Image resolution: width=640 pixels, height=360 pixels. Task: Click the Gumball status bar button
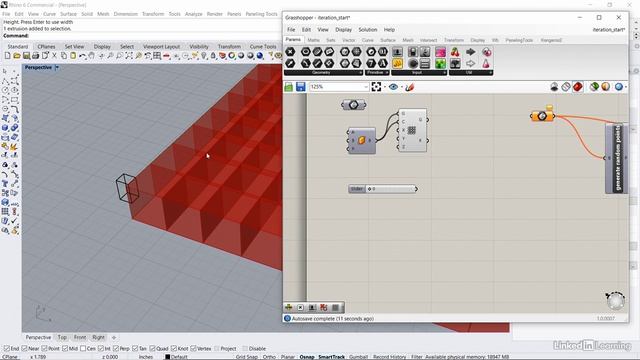pos(358,357)
